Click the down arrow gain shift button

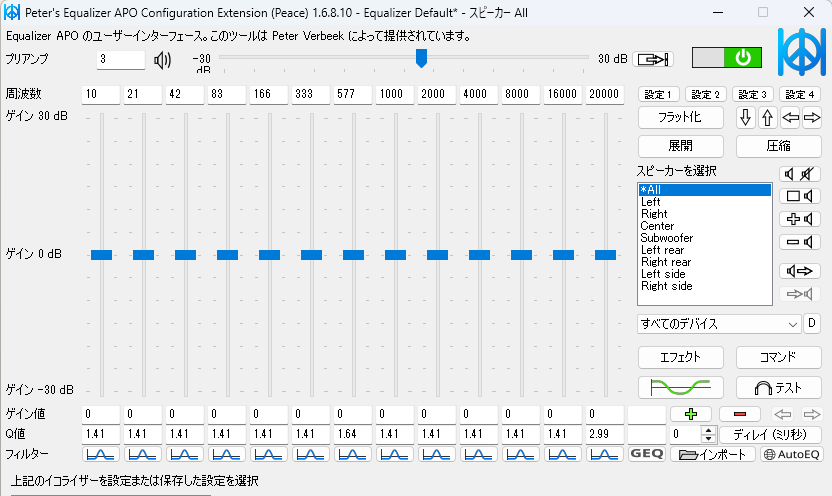[x=746, y=118]
